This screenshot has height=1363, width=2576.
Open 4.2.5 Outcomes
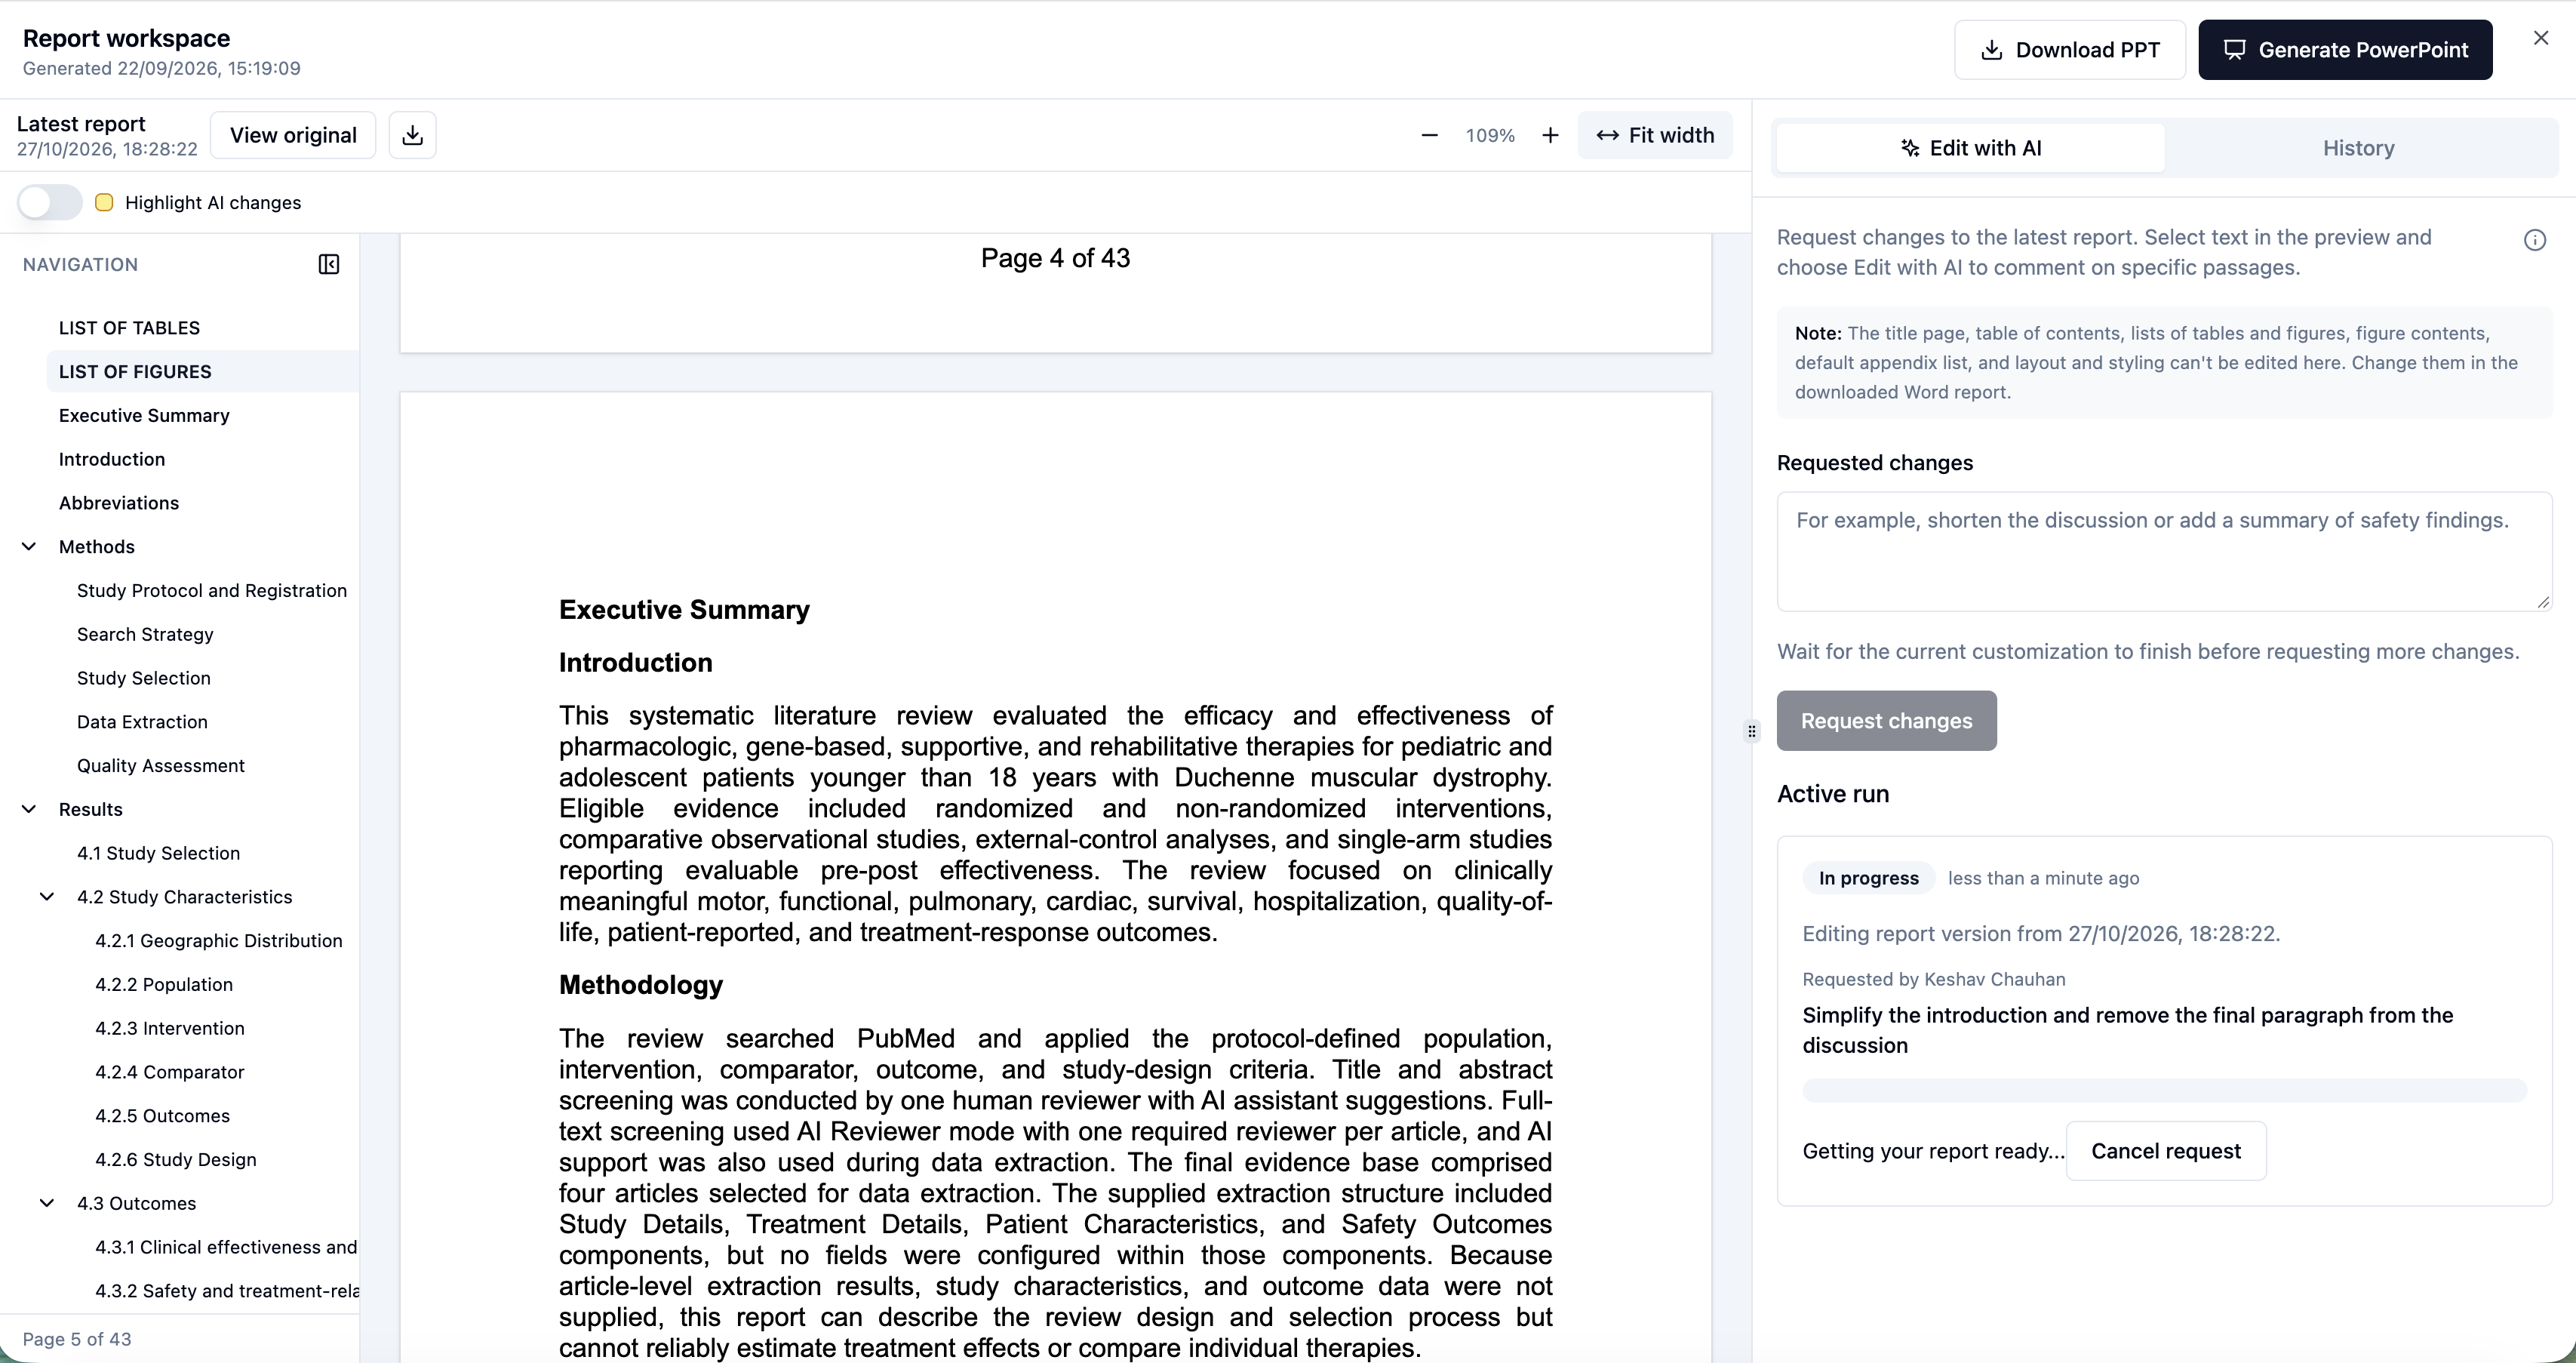162,1116
